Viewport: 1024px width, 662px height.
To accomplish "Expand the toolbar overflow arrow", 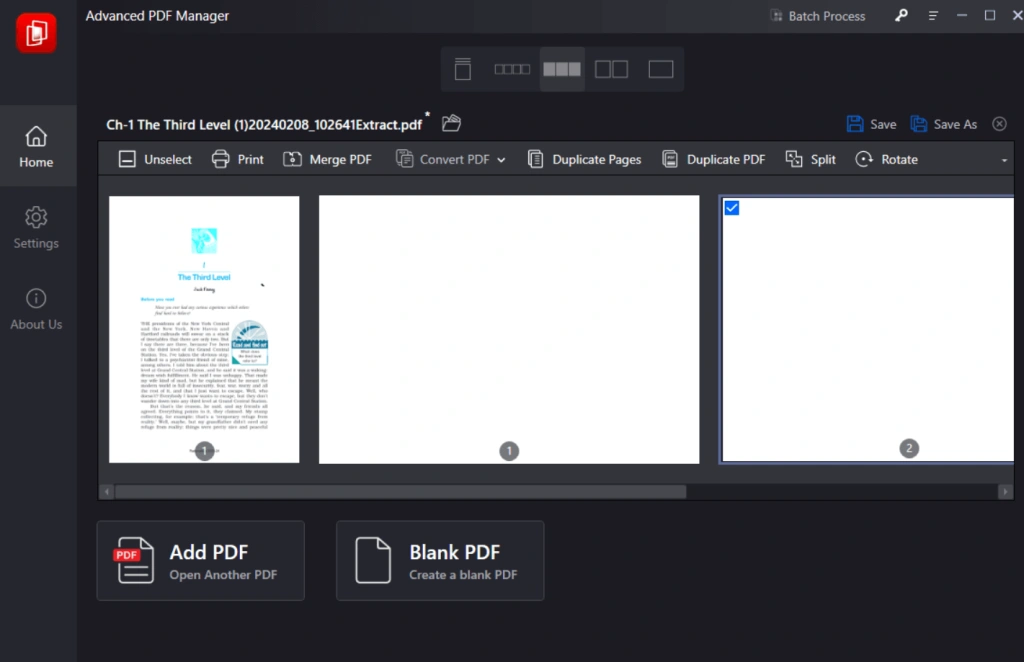I will click(1004, 160).
